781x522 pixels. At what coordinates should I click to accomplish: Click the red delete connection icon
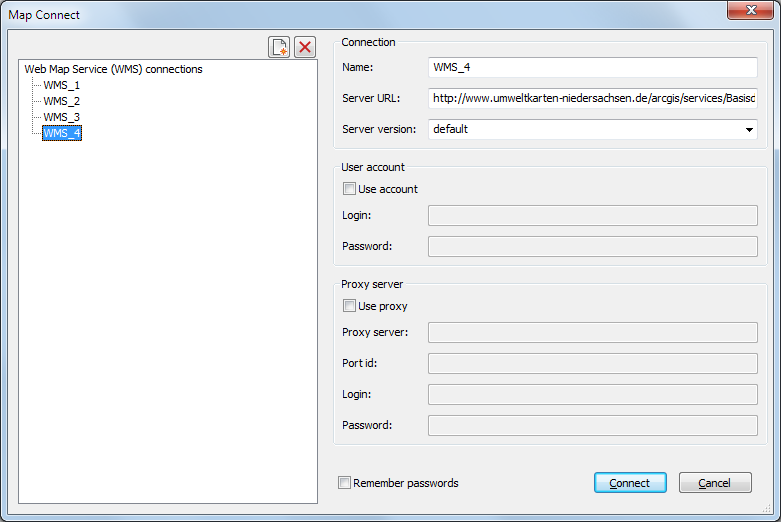coord(305,47)
